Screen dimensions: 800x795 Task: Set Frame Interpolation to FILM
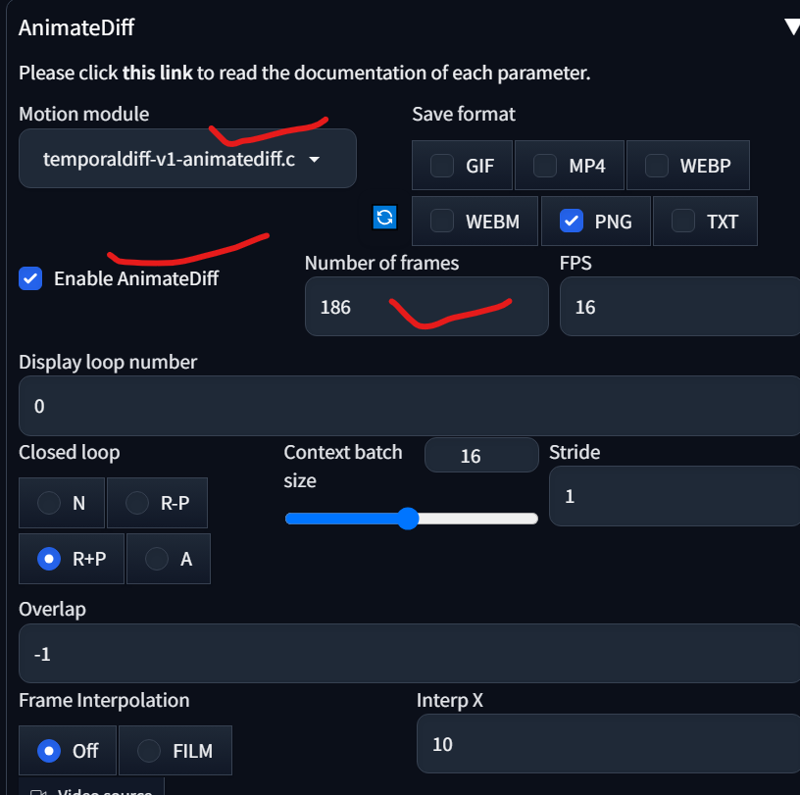click(149, 751)
